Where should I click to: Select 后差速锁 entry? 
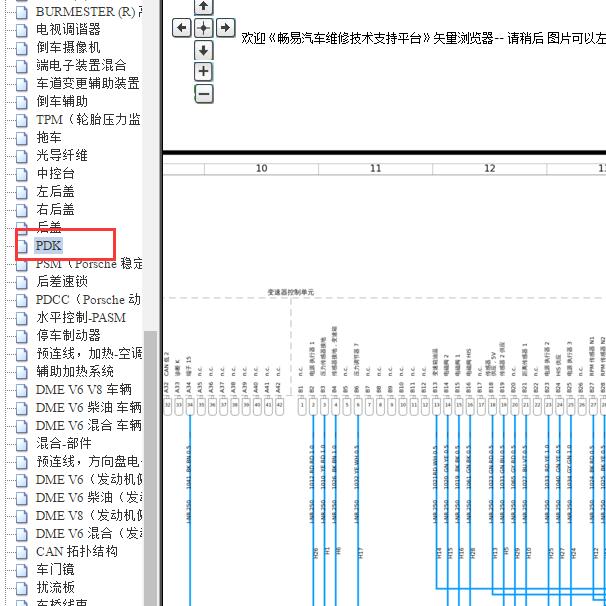coord(62,281)
